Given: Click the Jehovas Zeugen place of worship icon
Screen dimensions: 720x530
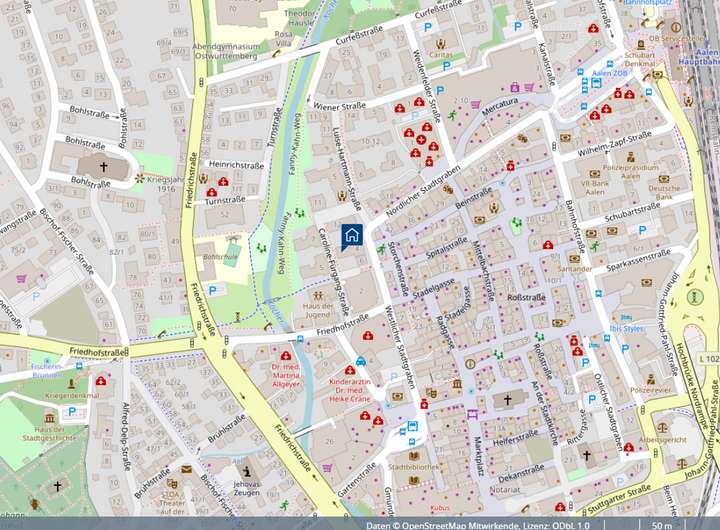Looking at the screenshot, I should pyautogui.click(x=247, y=470).
